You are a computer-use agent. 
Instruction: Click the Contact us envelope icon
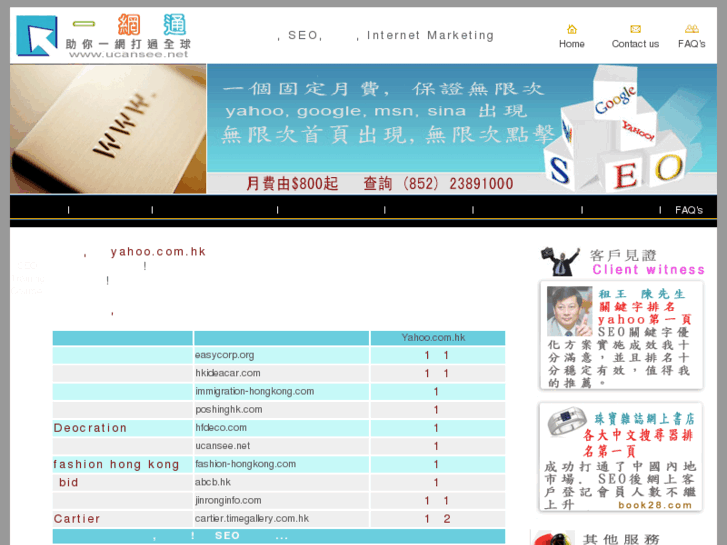pyautogui.click(x=635, y=29)
